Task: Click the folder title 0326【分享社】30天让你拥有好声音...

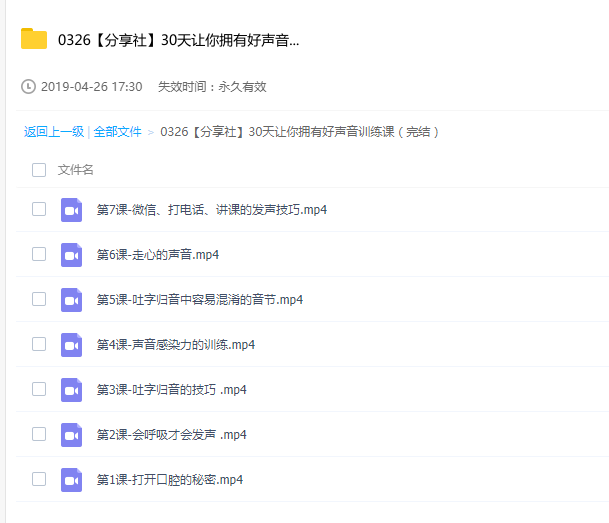Action: (x=179, y=40)
